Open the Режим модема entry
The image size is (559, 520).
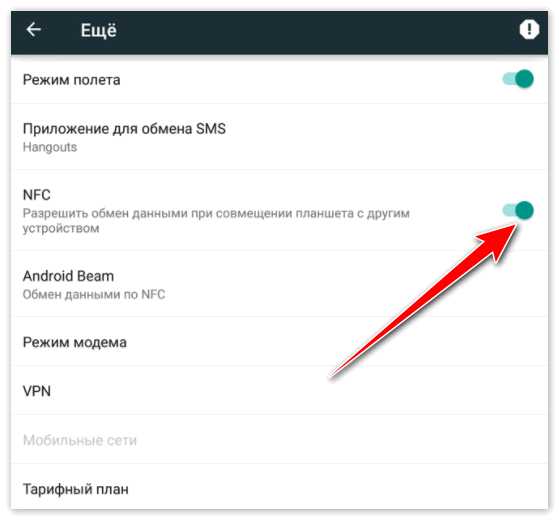click(280, 341)
